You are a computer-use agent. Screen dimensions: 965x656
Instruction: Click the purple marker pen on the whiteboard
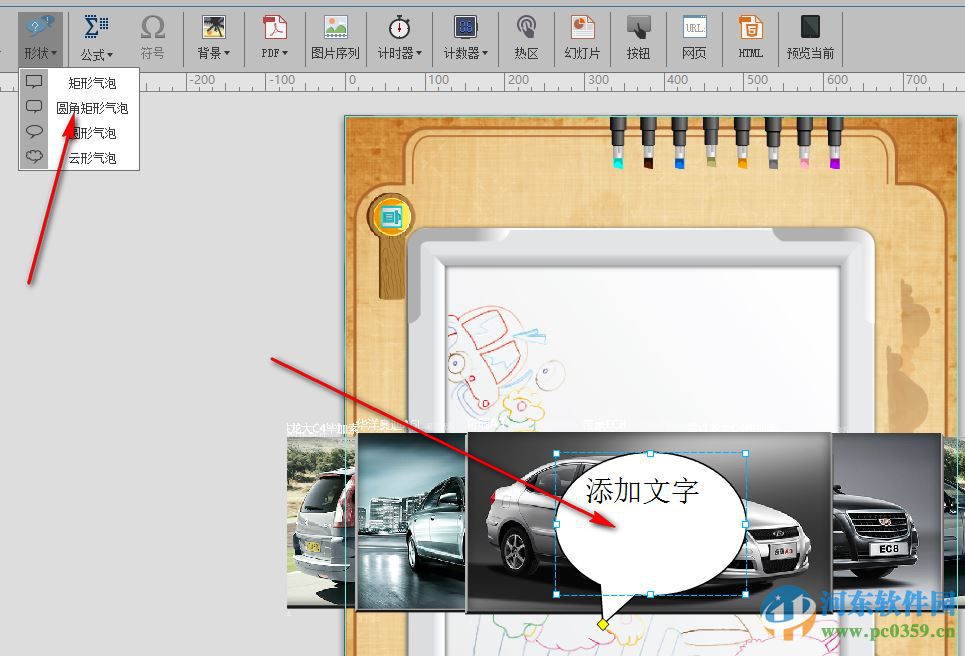[x=833, y=145]
